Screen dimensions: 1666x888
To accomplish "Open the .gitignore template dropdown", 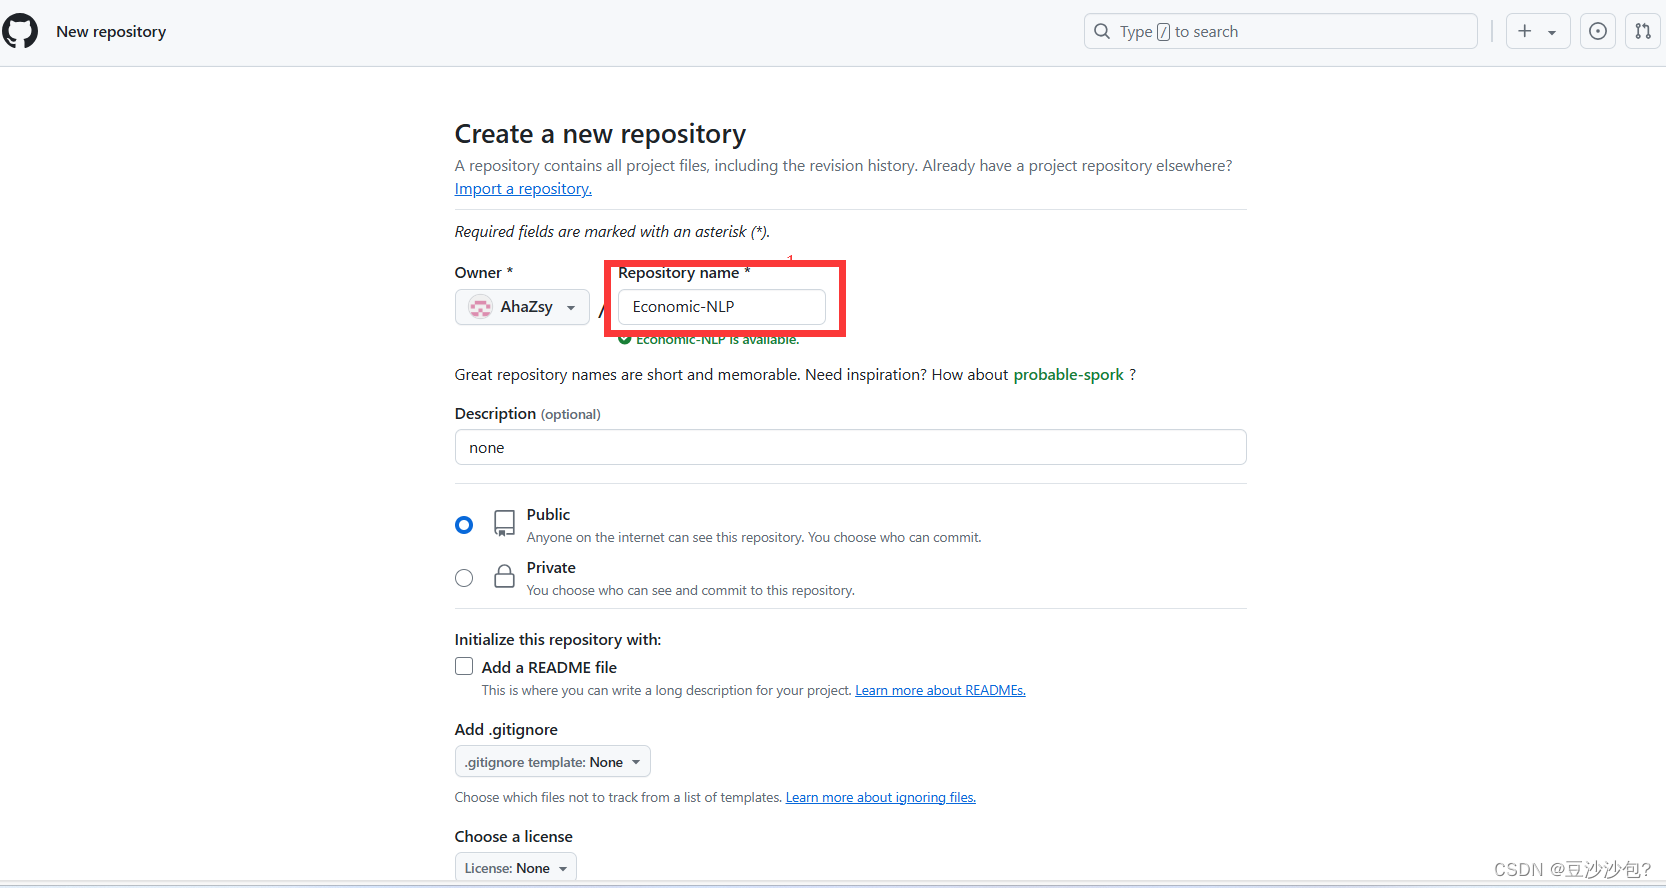I will click(x=553, y=761).
